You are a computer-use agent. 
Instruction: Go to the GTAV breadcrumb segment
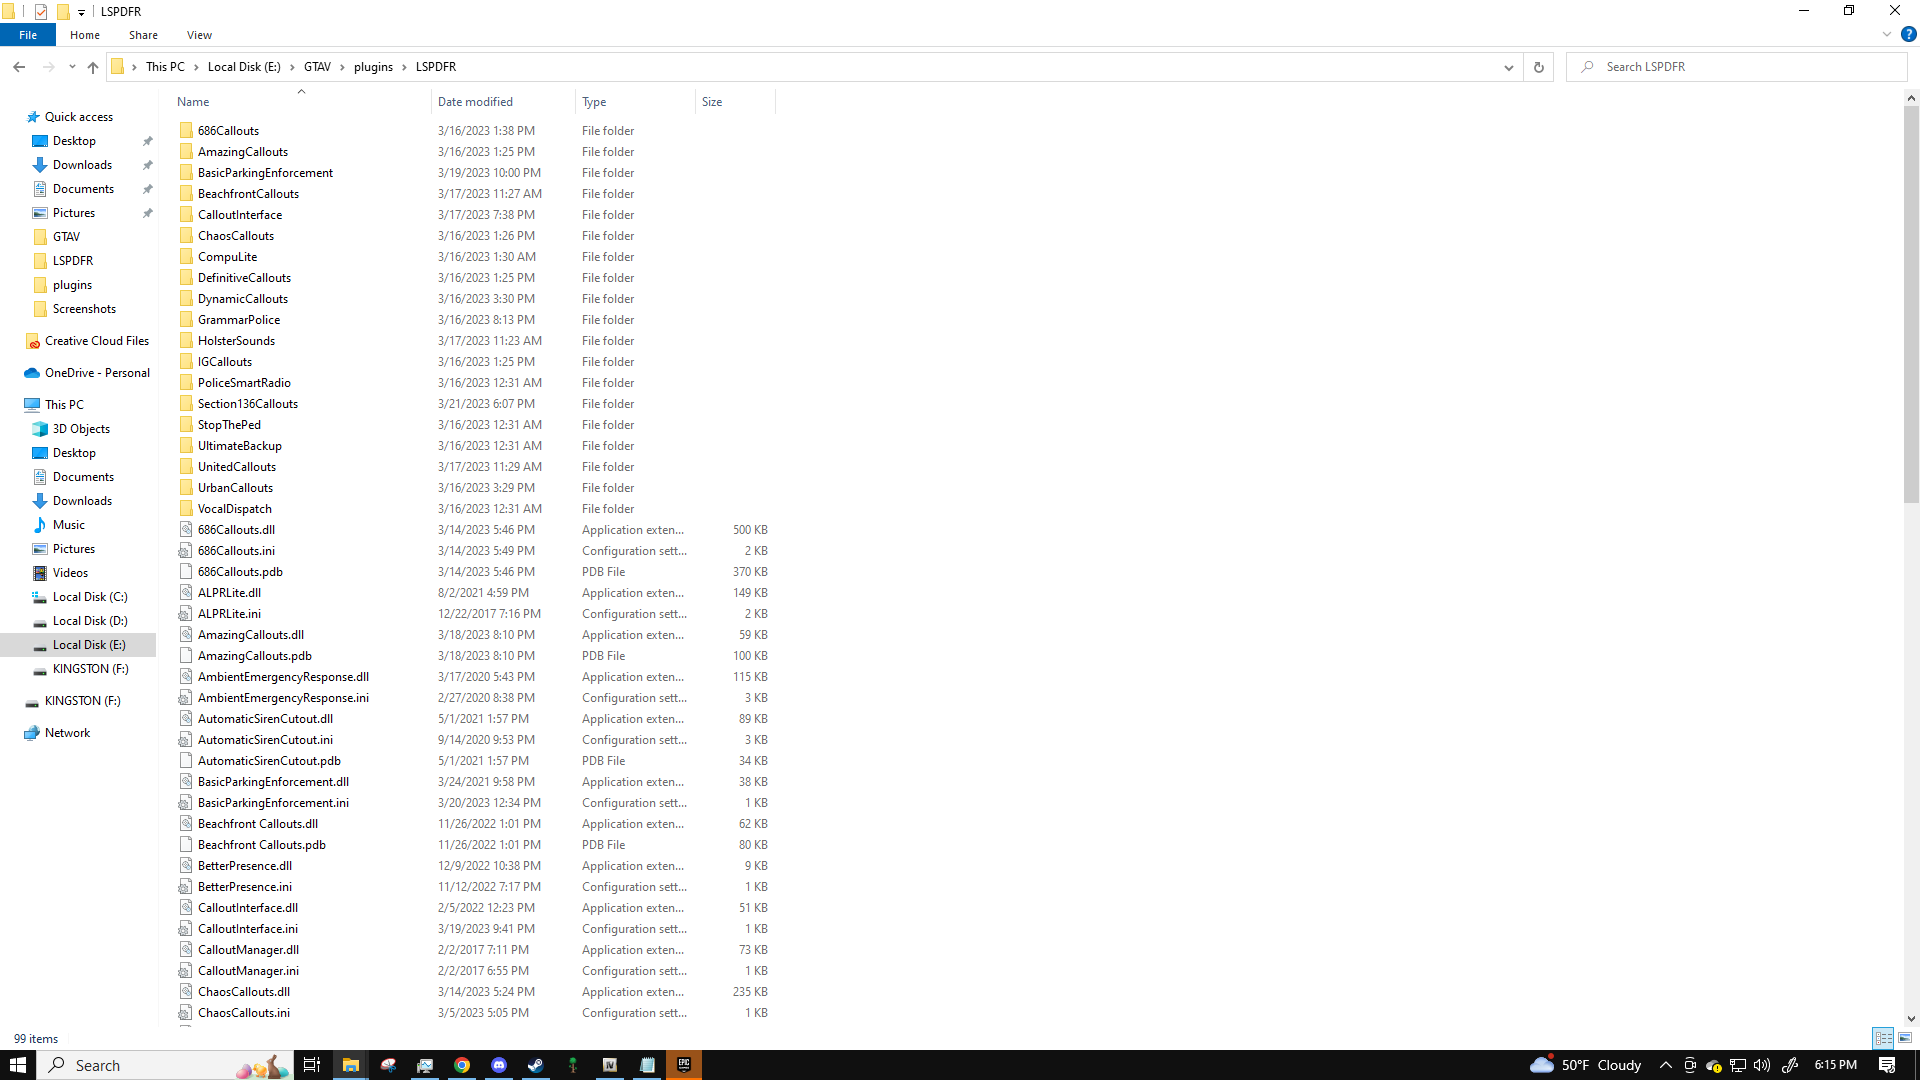[317, 67]
